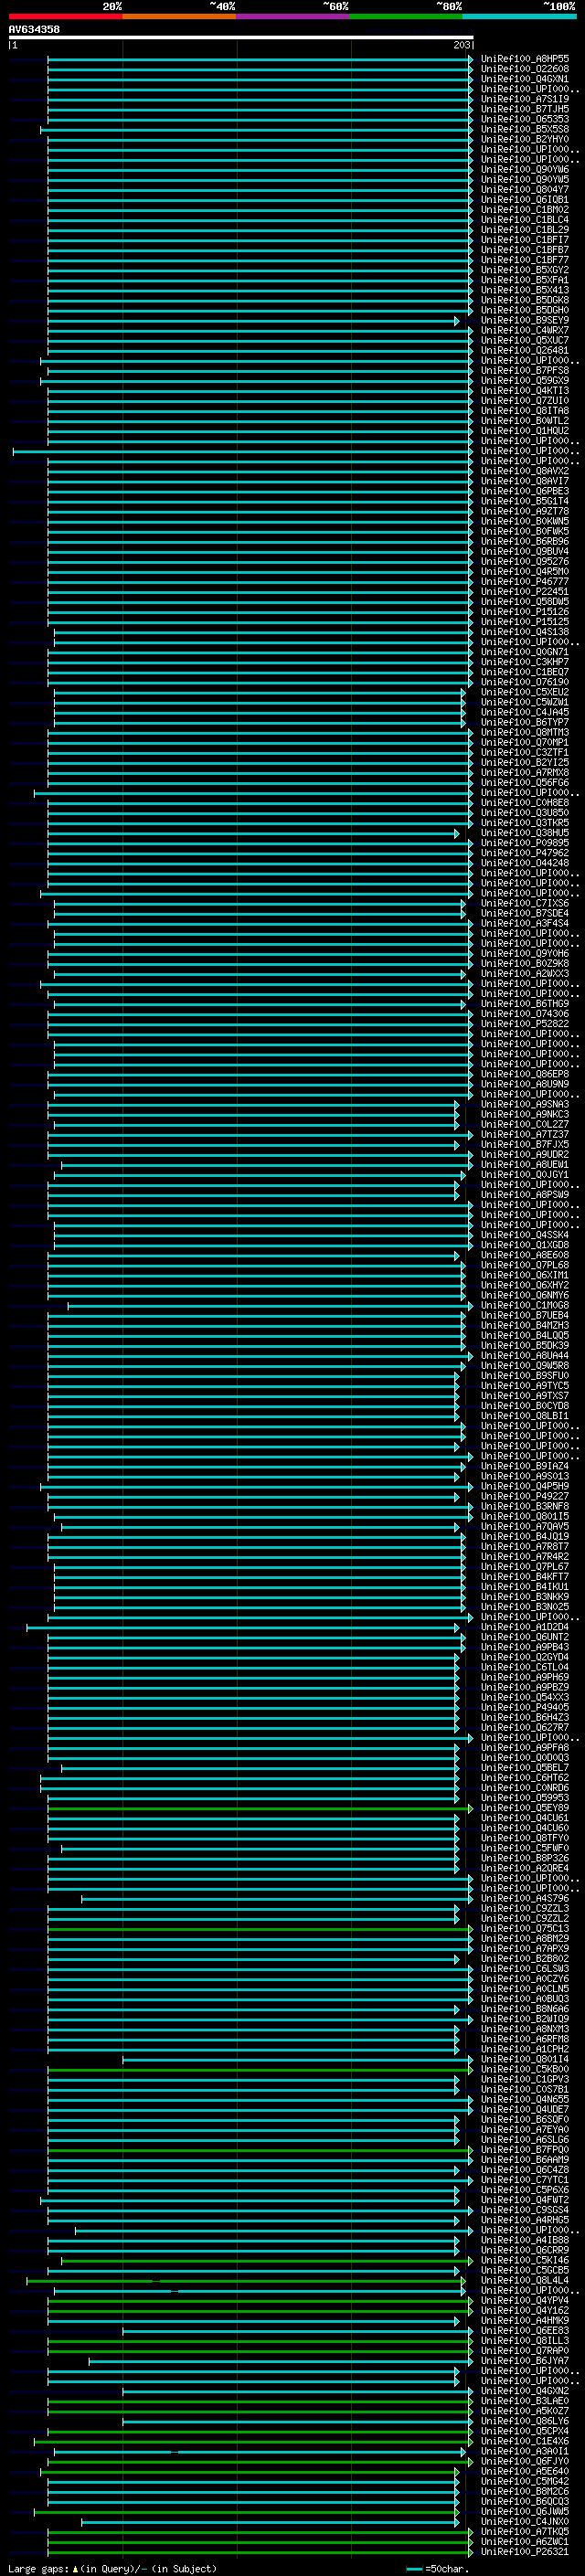The image size is (585, 2576).
Task: Select hit label UniRef100_Q8MTM3
Action: pos(525,733)
